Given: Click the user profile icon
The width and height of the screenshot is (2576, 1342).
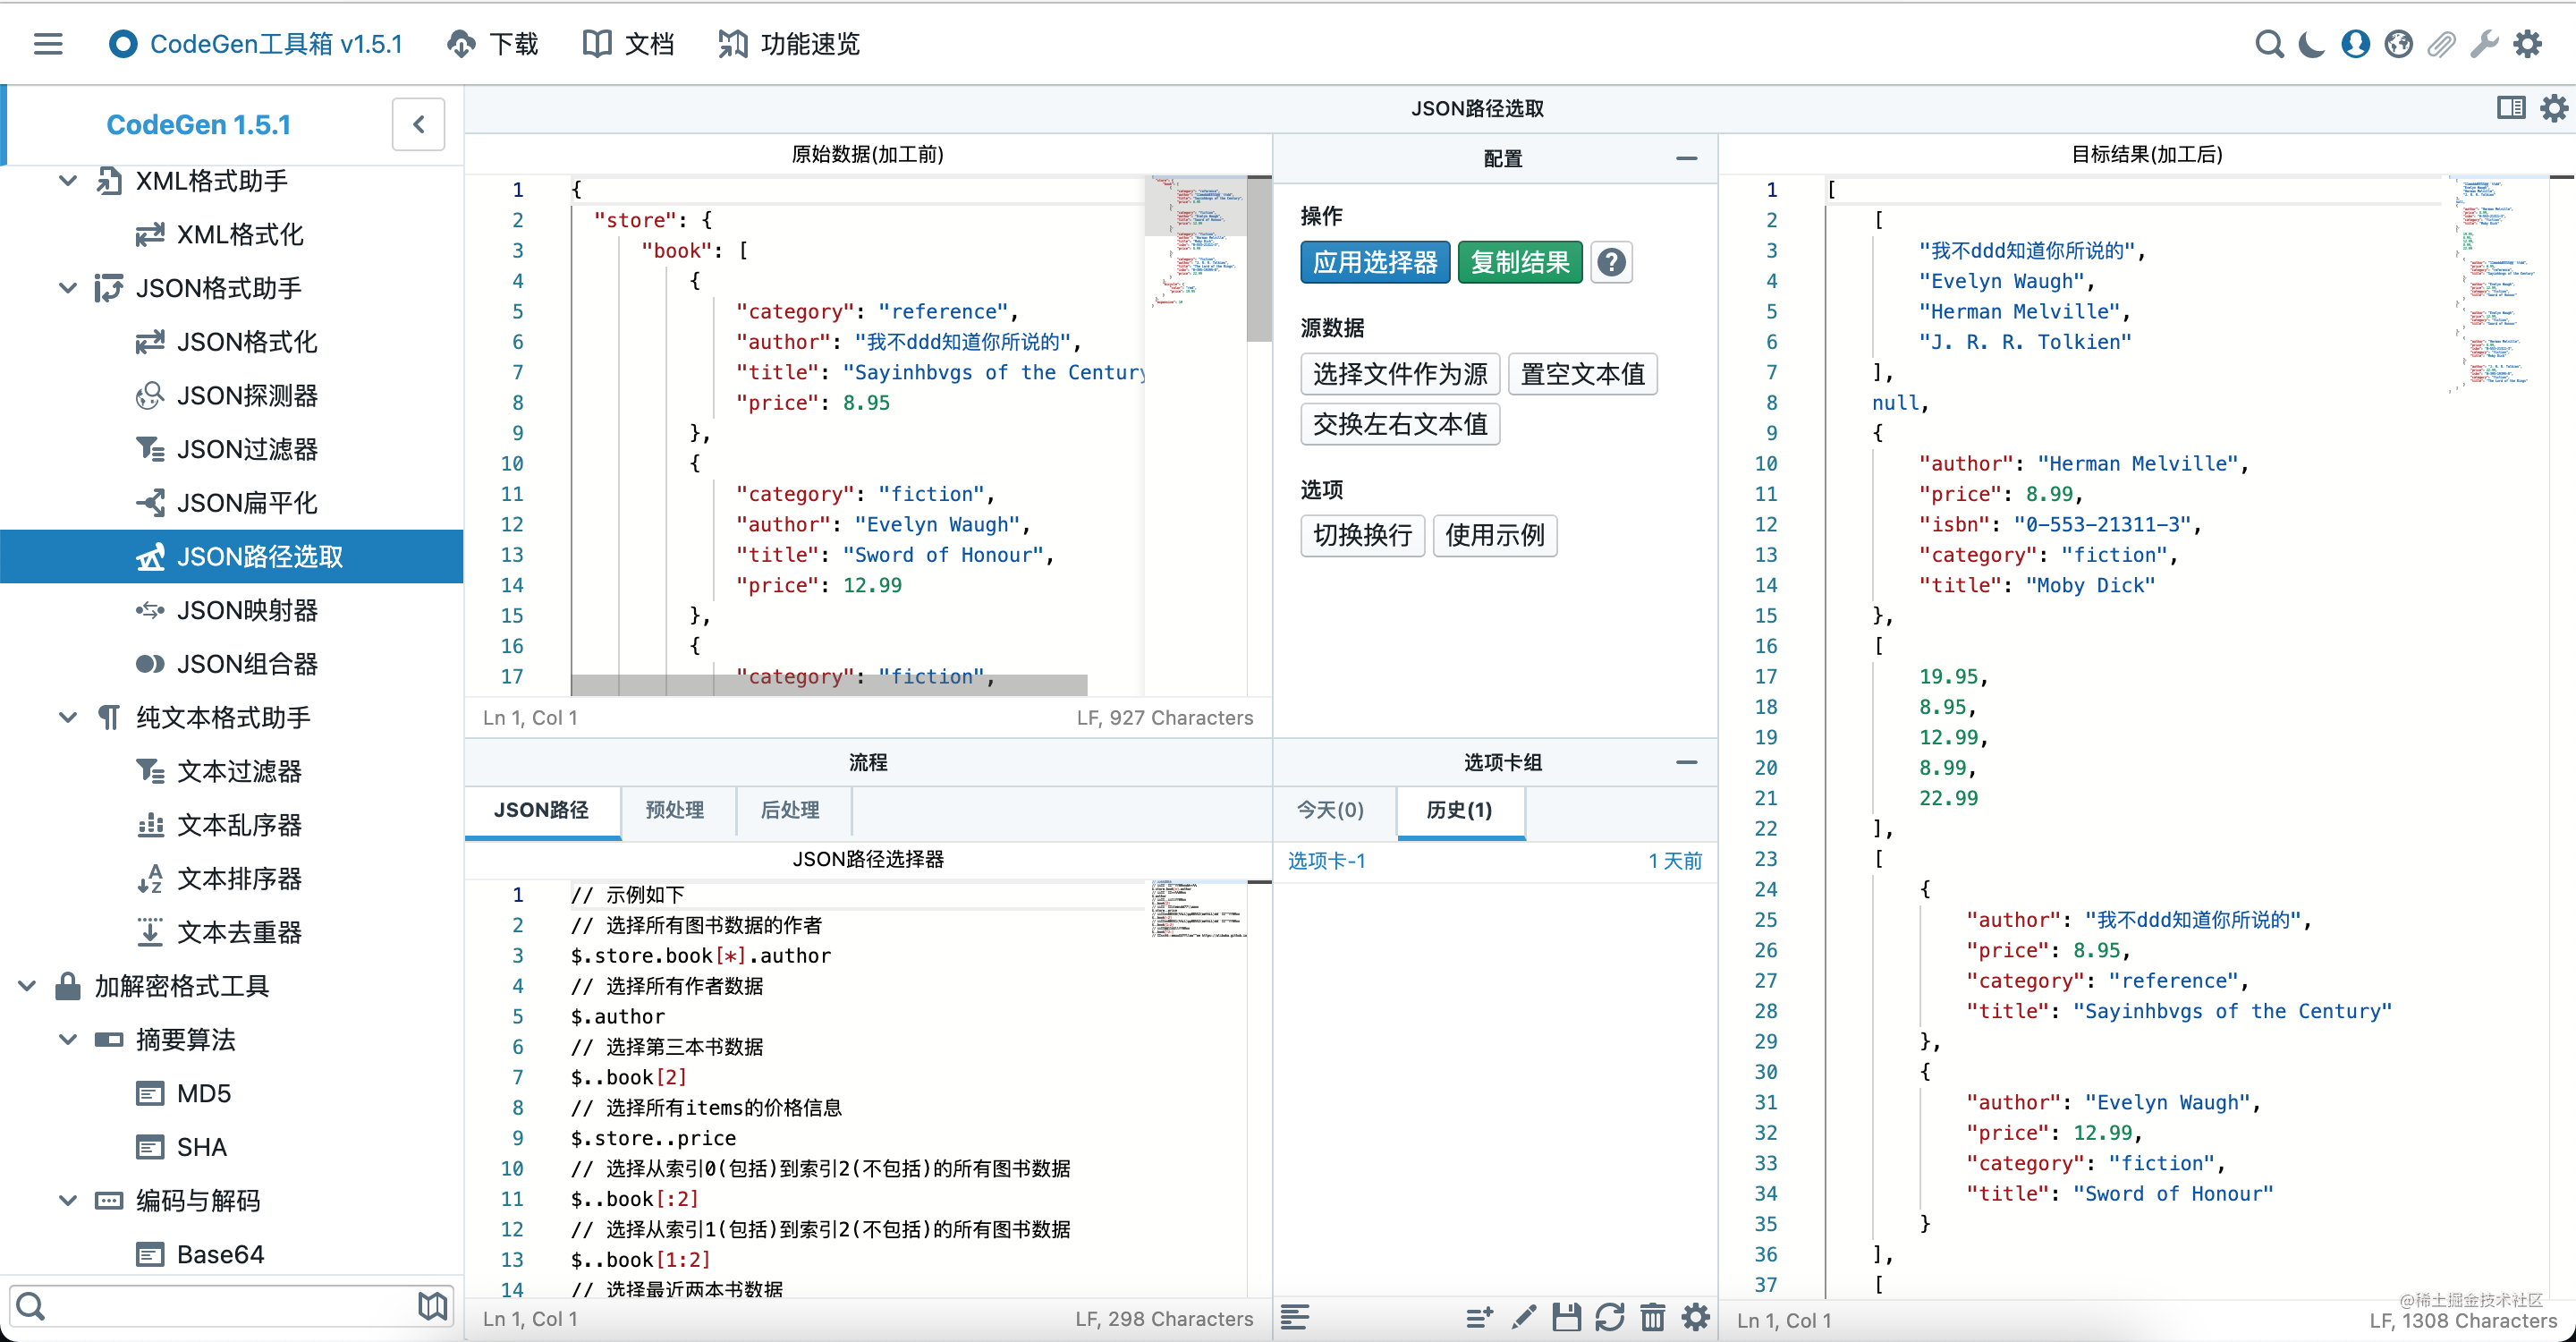Looking at the screenshot, I should tap(2354, 44).
